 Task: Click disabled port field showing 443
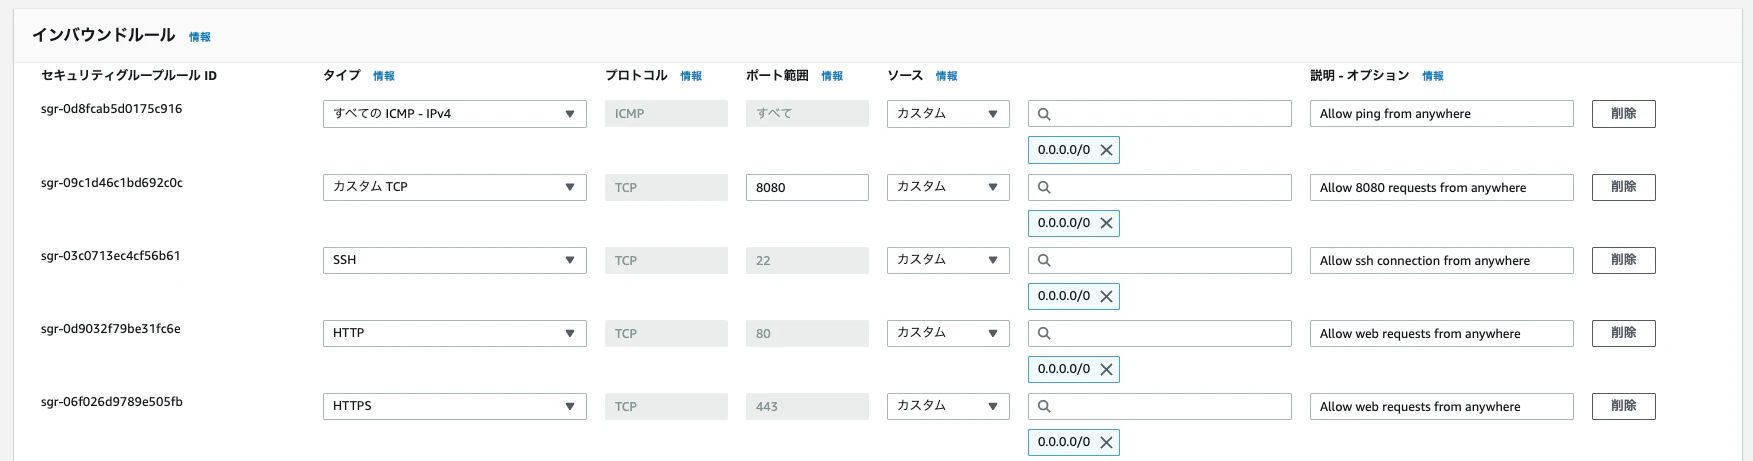tap(807, 406)
